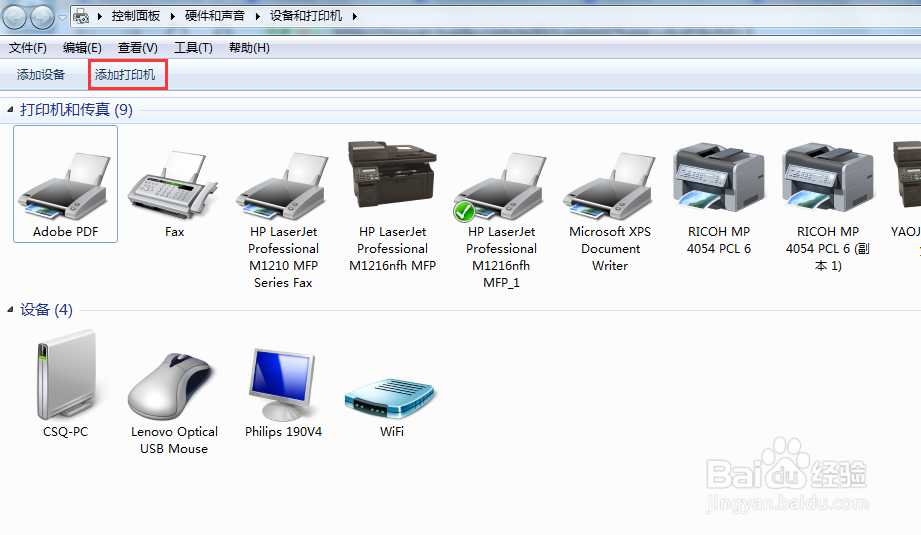Click the devices icon in address bar
The image size is (921, 535).
(82, 16)
